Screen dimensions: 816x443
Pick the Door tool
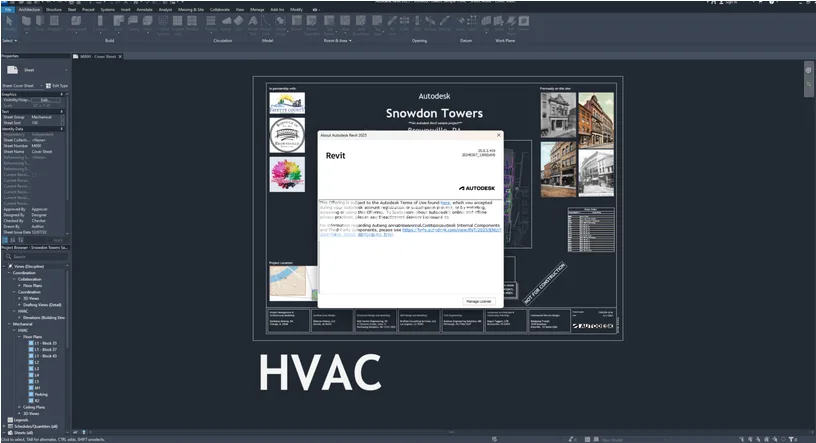(x=40, y=22)
